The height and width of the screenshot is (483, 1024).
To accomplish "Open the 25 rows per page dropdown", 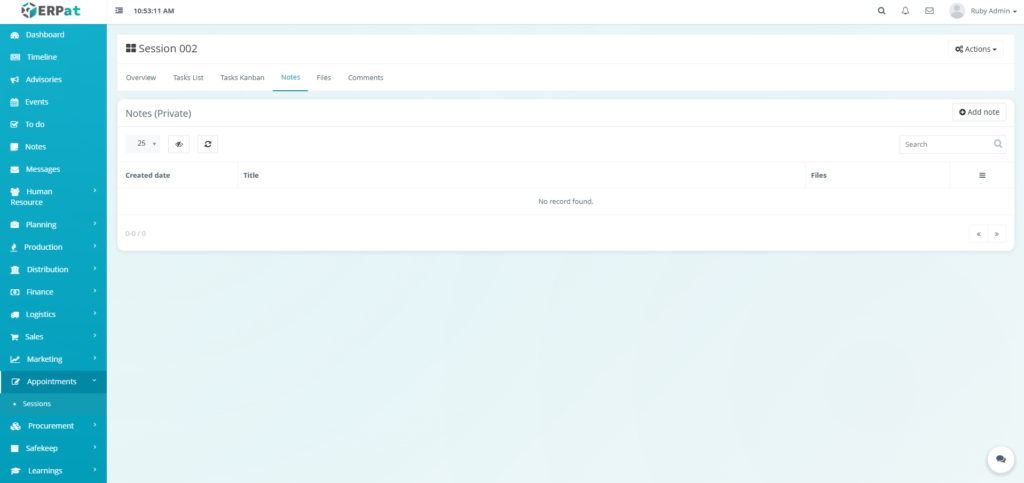I will (x=143, y=144).
